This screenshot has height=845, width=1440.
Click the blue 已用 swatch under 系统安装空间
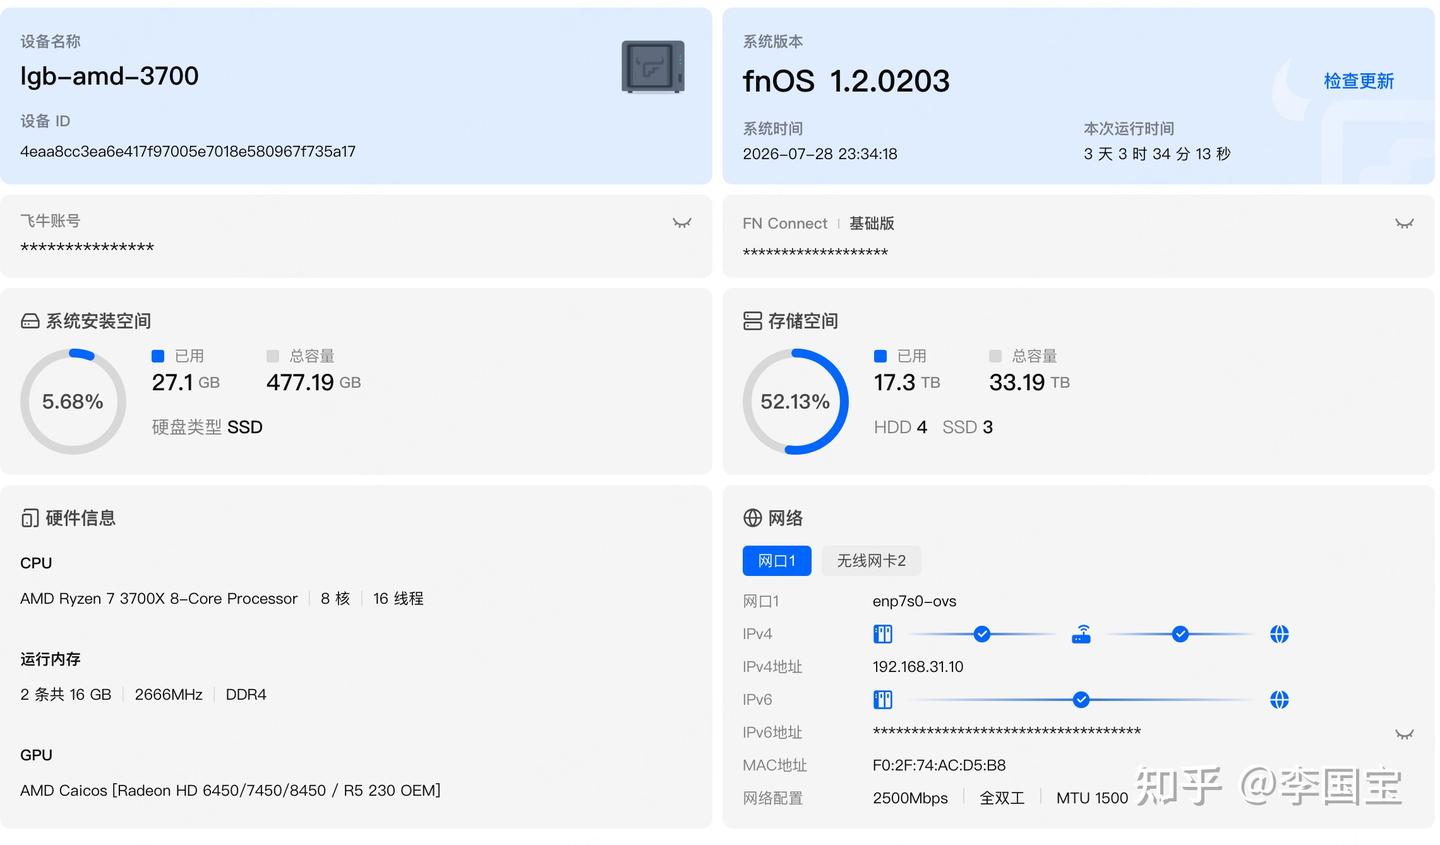(158, 356)
